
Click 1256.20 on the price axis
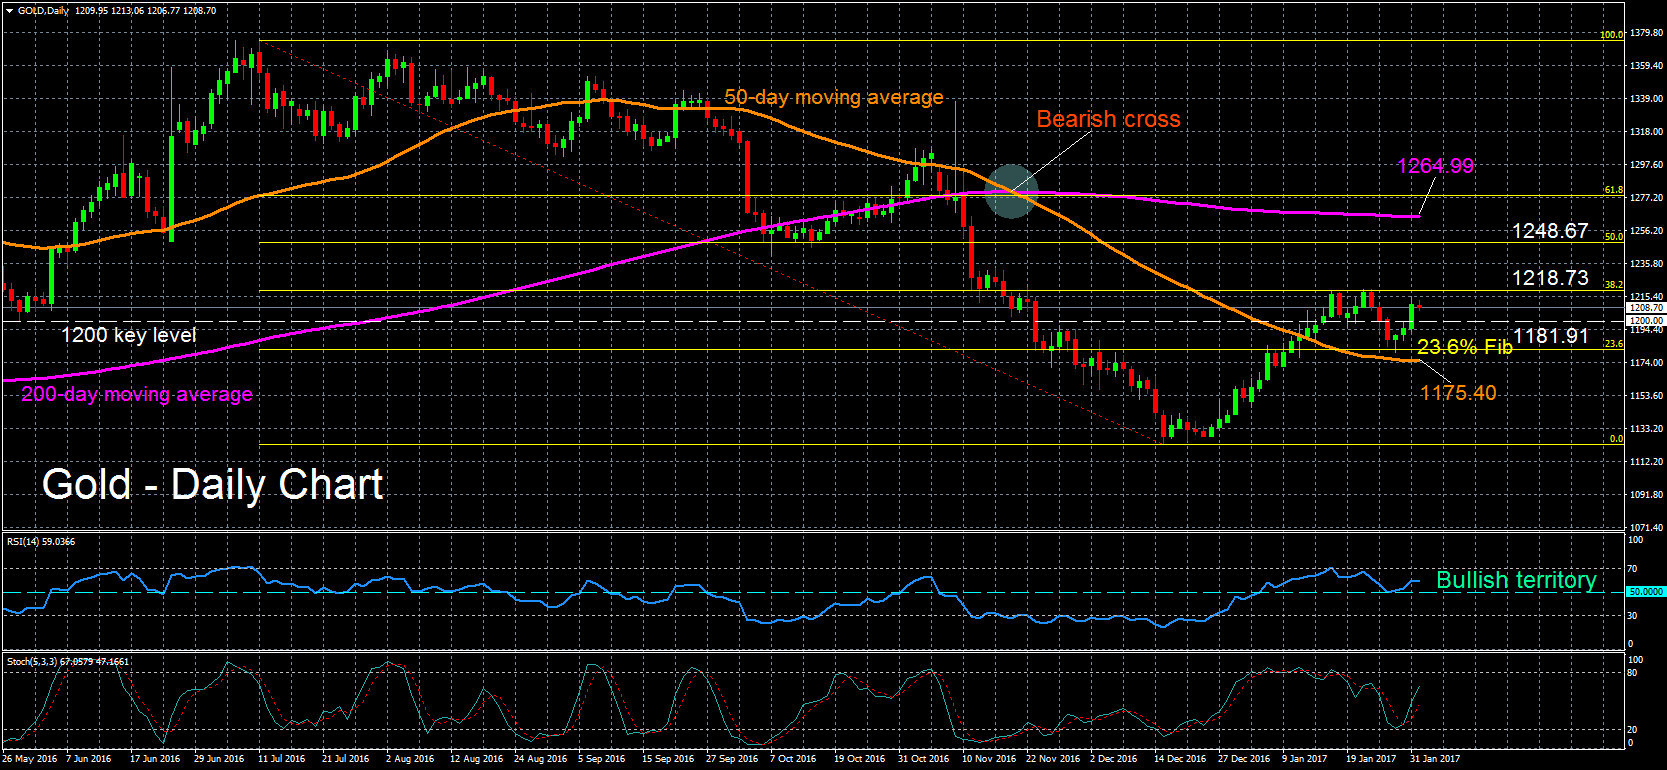click(x=1646, y=231)
